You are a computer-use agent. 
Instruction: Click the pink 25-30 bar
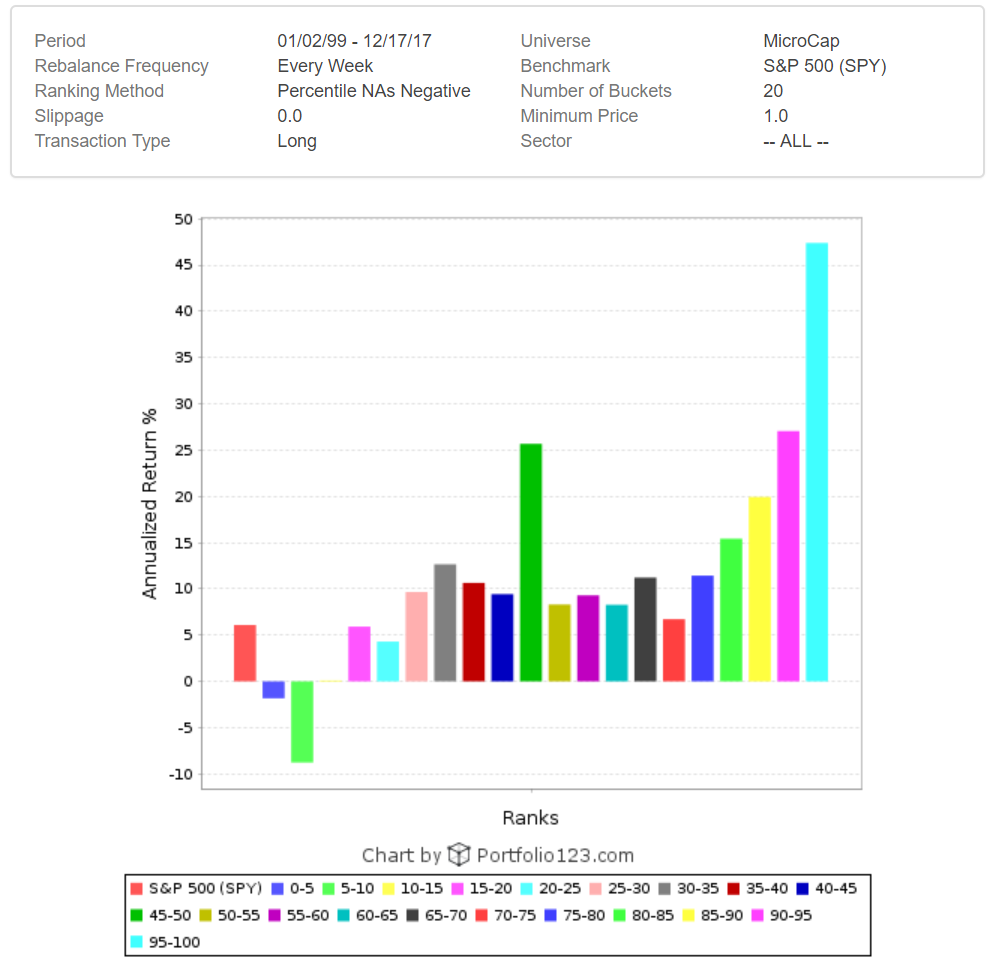point(416,637)
